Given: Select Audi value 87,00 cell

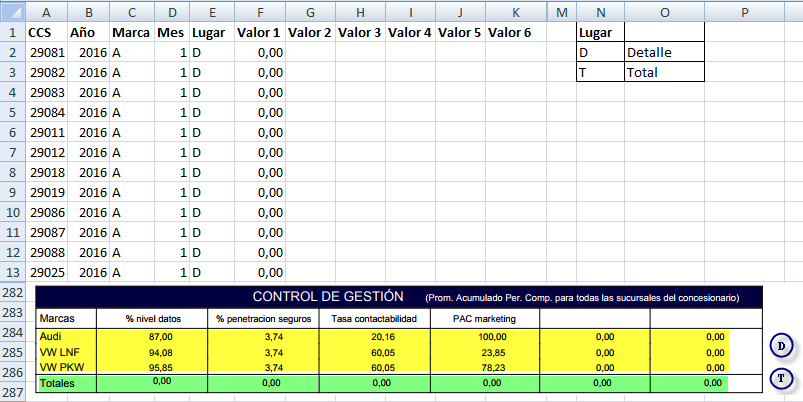Looking at the screenshot, I should click(151, 337).
